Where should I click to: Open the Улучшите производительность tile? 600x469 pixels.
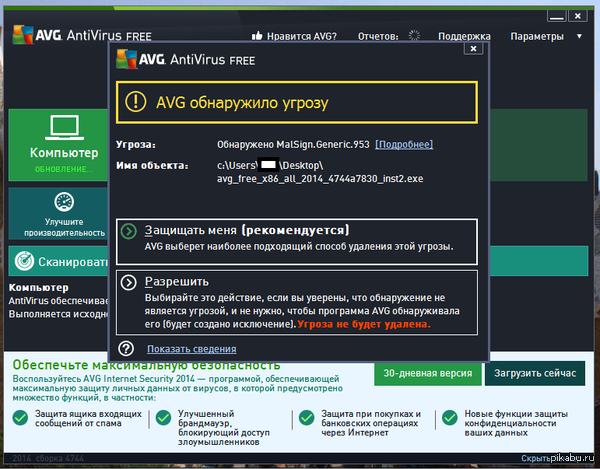click(58, 213)
